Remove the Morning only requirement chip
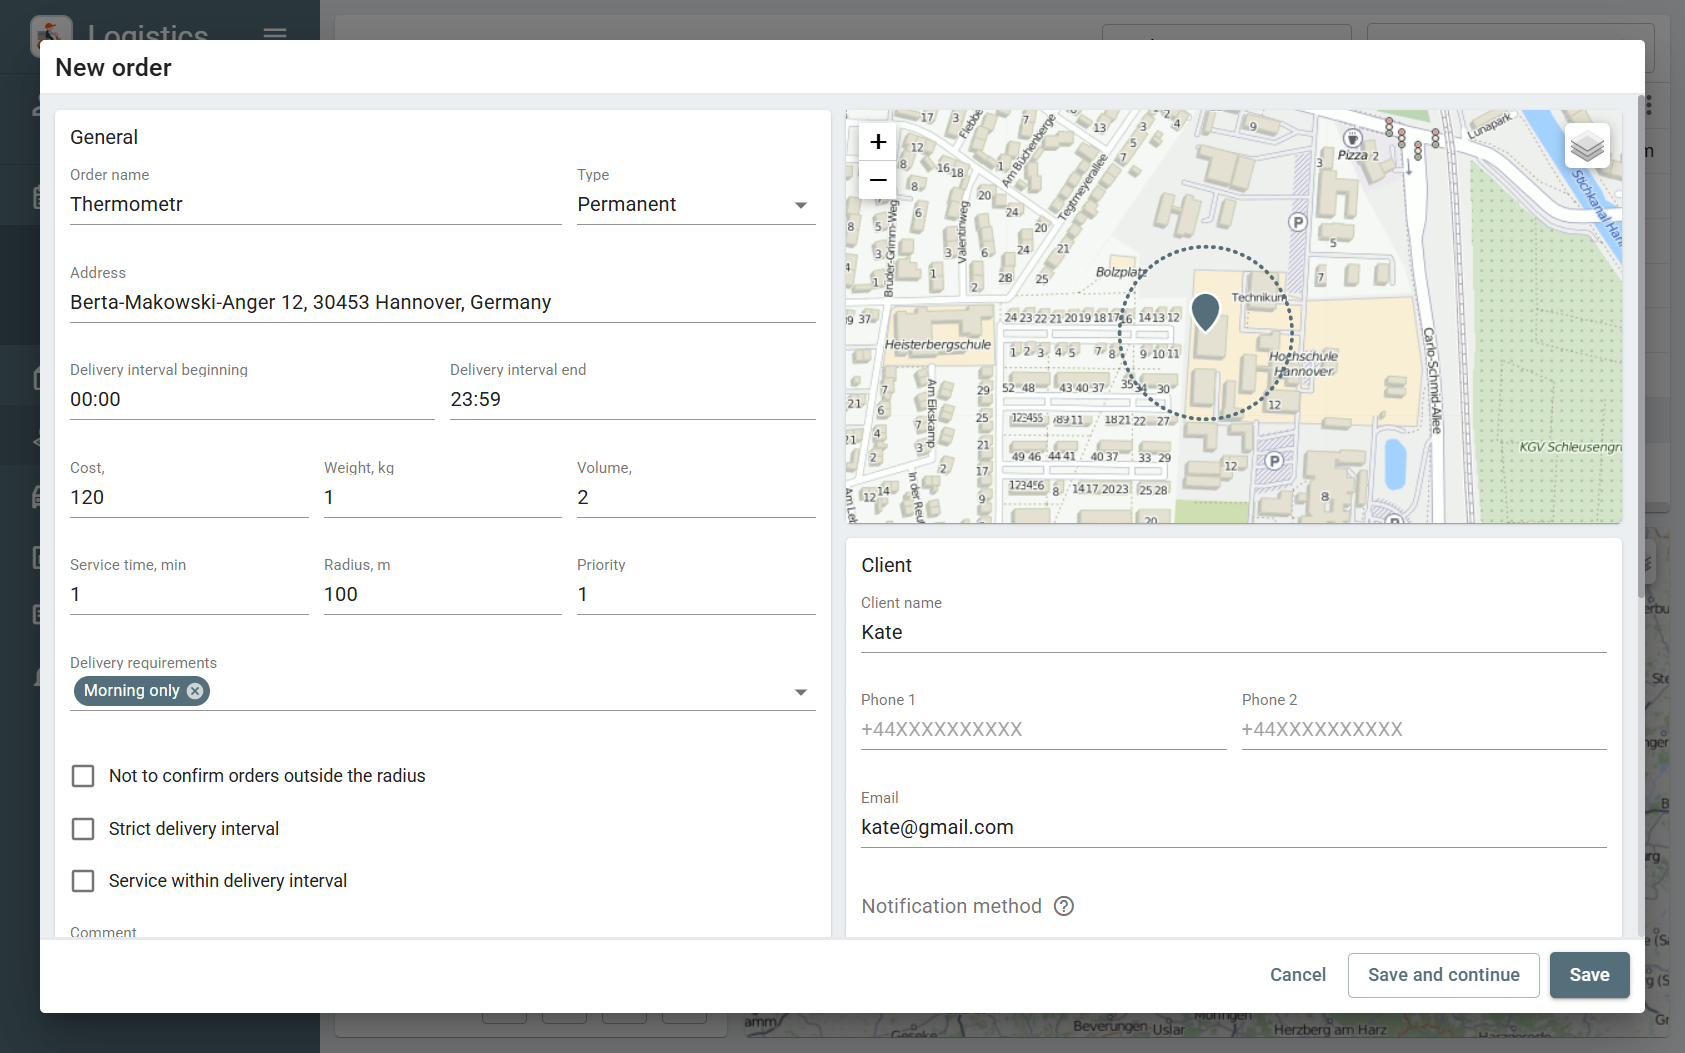The width and height of the screenshot is (1685, 1053). click(x=195, y=691)
